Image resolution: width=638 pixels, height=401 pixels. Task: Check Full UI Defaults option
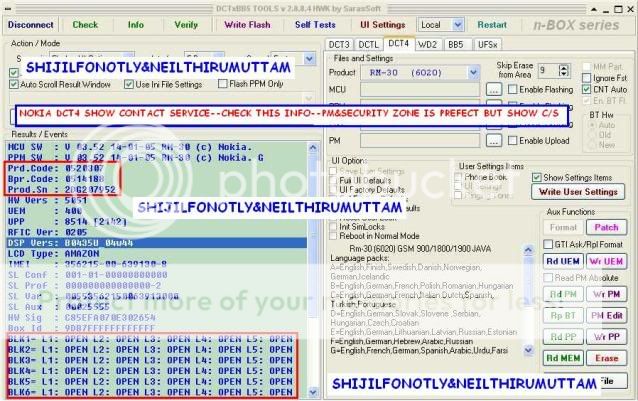click(x=333, y=180)
